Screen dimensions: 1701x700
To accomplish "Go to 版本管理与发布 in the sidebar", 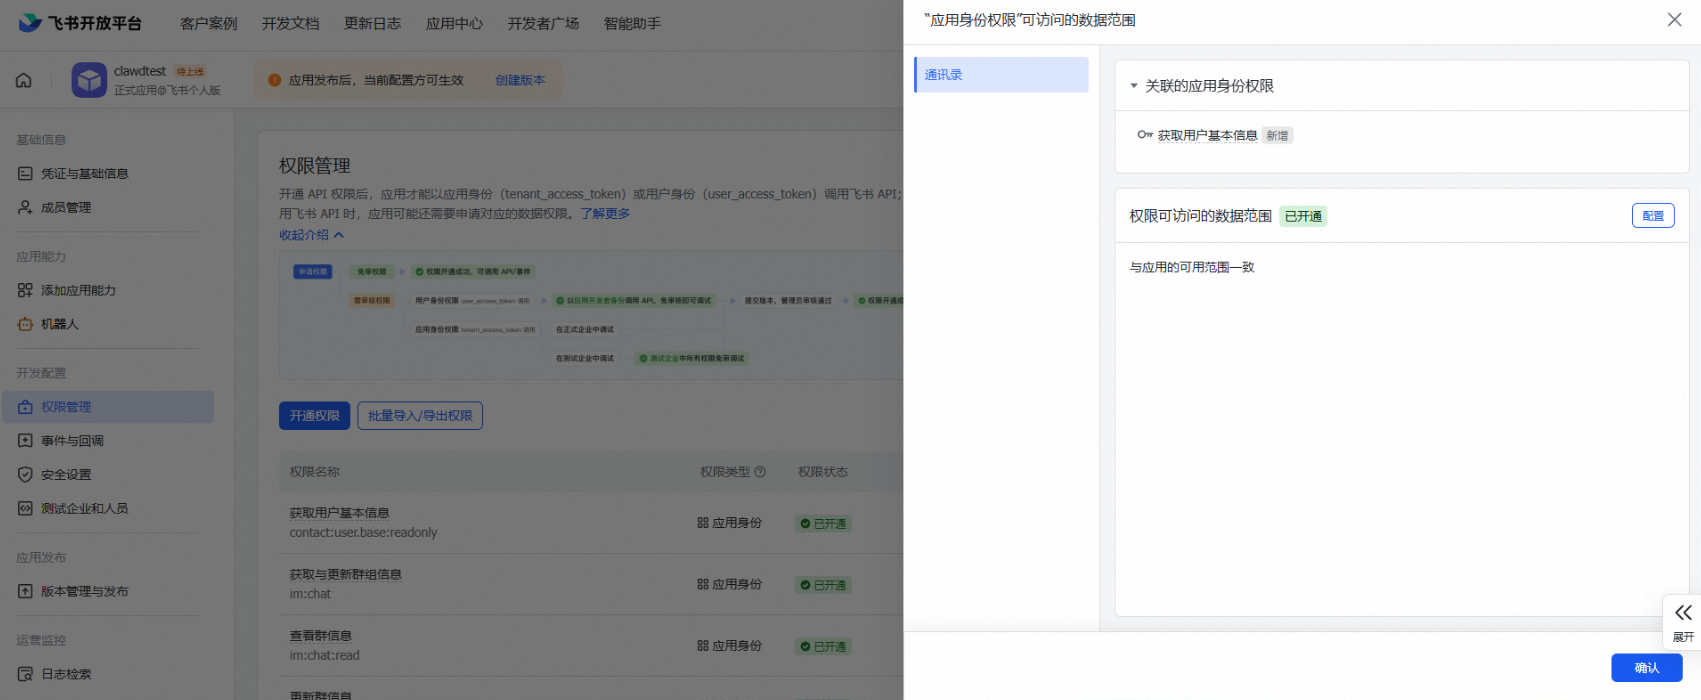I will (x=85, y=592).
